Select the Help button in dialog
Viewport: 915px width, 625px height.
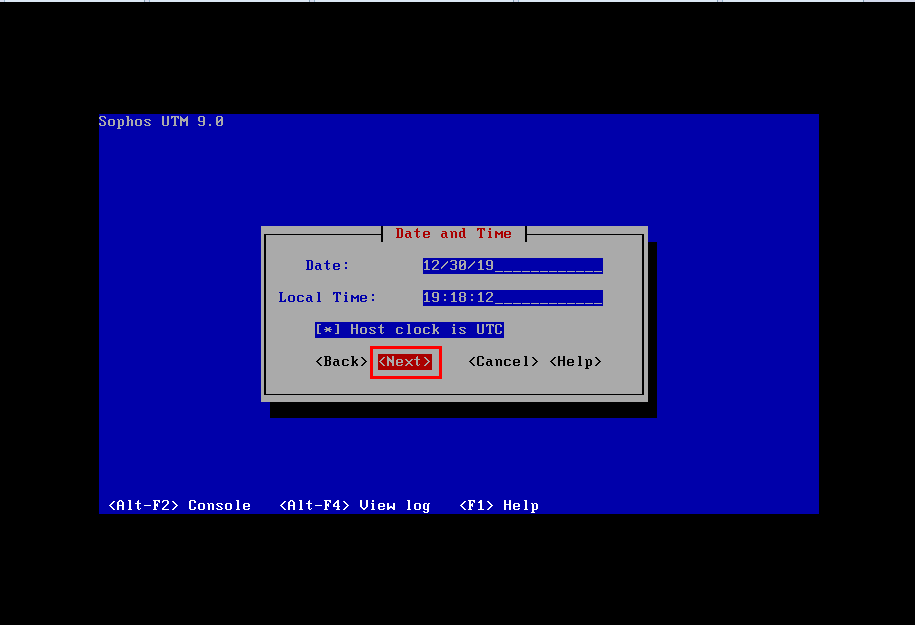(x=575, y=362)
